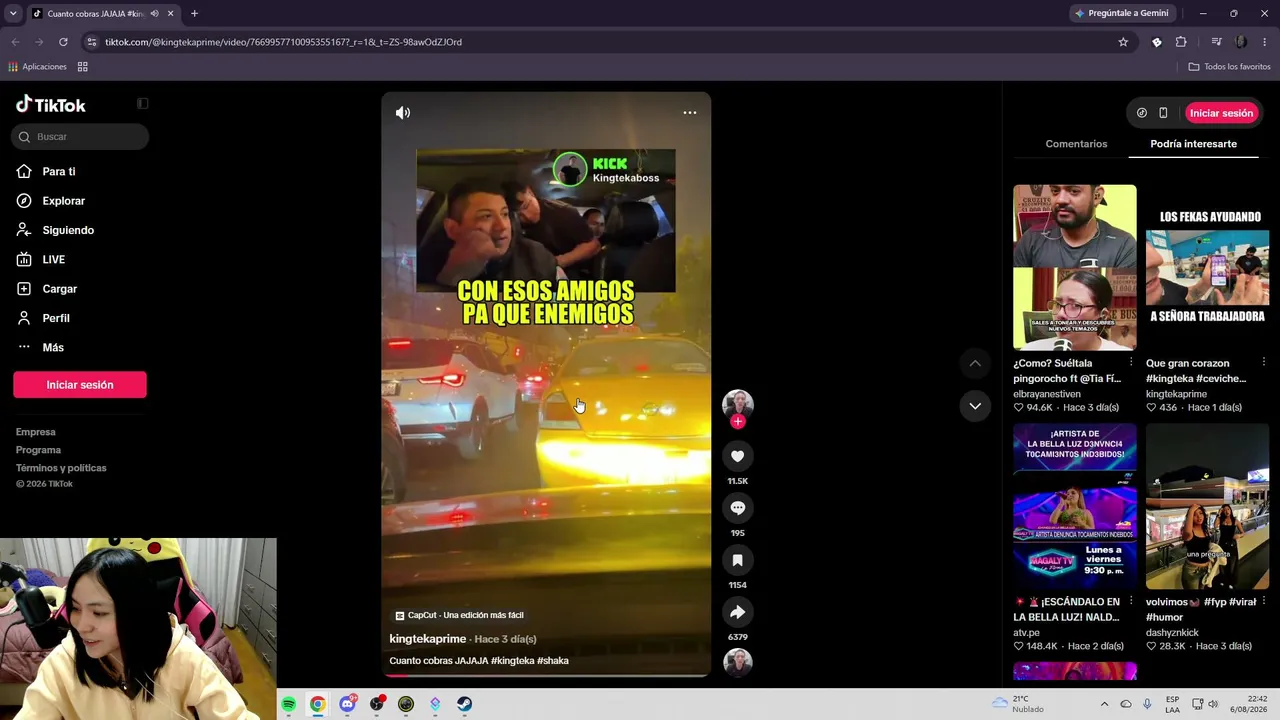Expand the Empresa footer section
The height and width of the screenshot is (720, 1280).
(36, 432)
